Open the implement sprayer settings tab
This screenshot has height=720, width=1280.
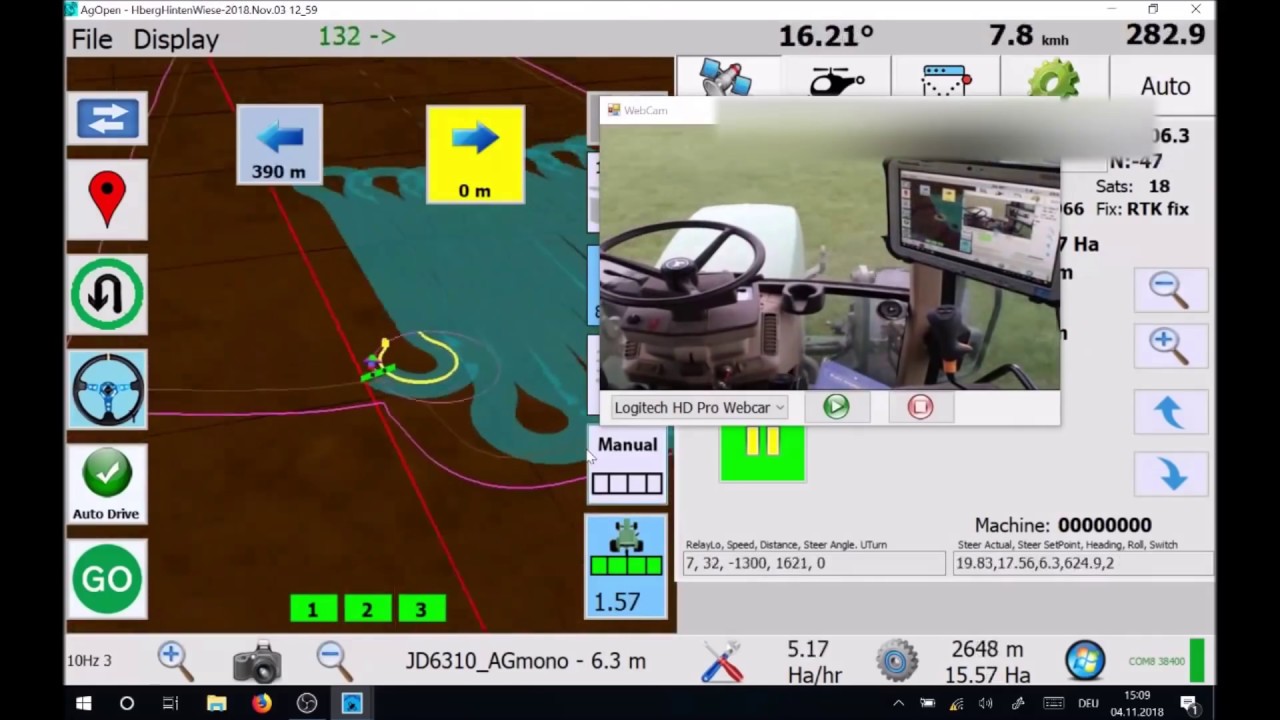946,78
